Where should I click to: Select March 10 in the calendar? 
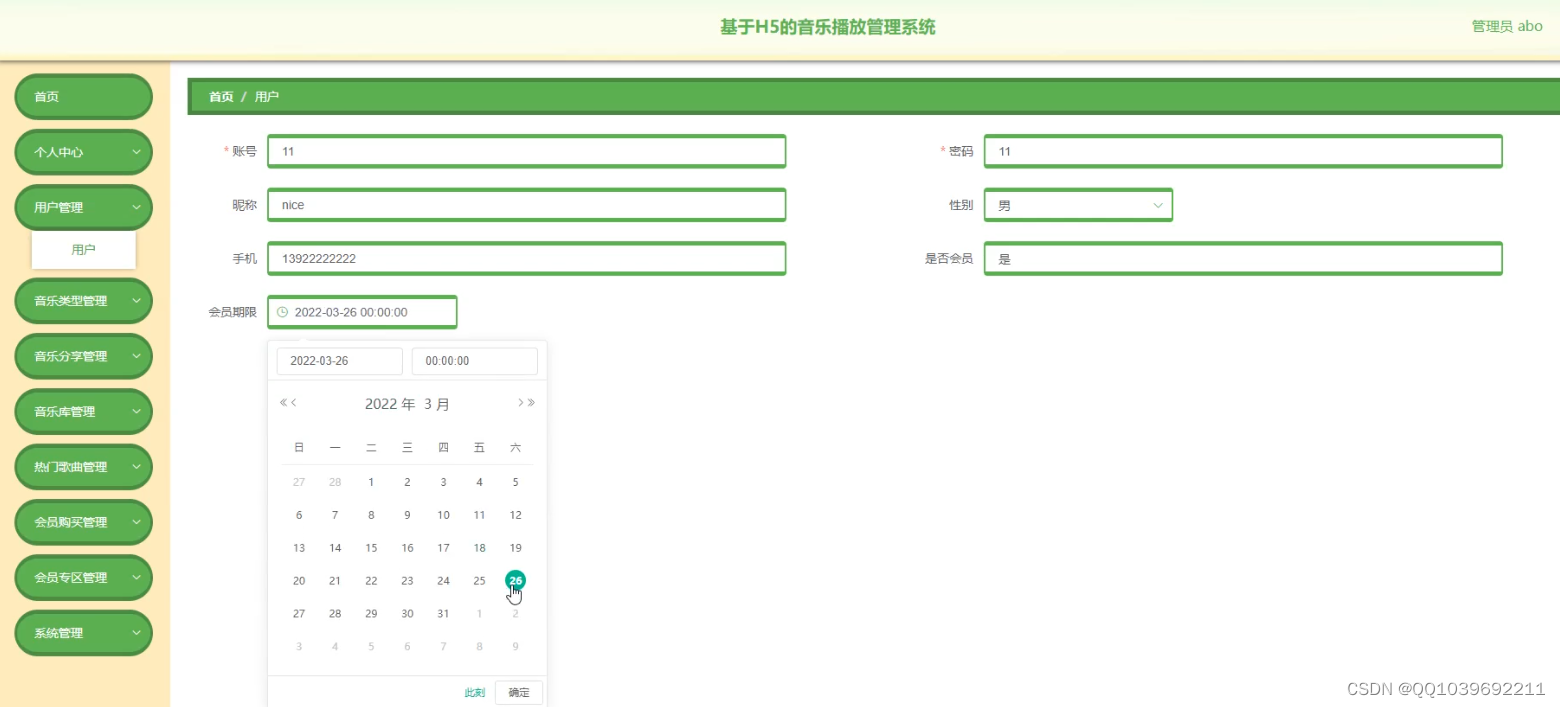443,515
